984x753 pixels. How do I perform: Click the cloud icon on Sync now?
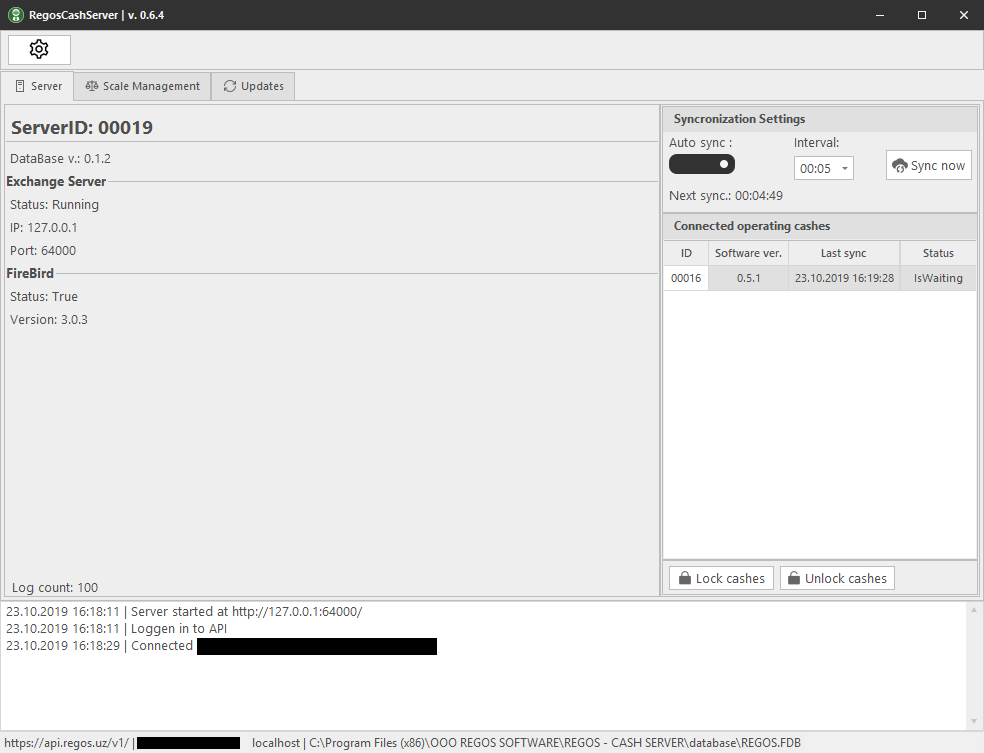pyautogui.click(x=899, y=166)
